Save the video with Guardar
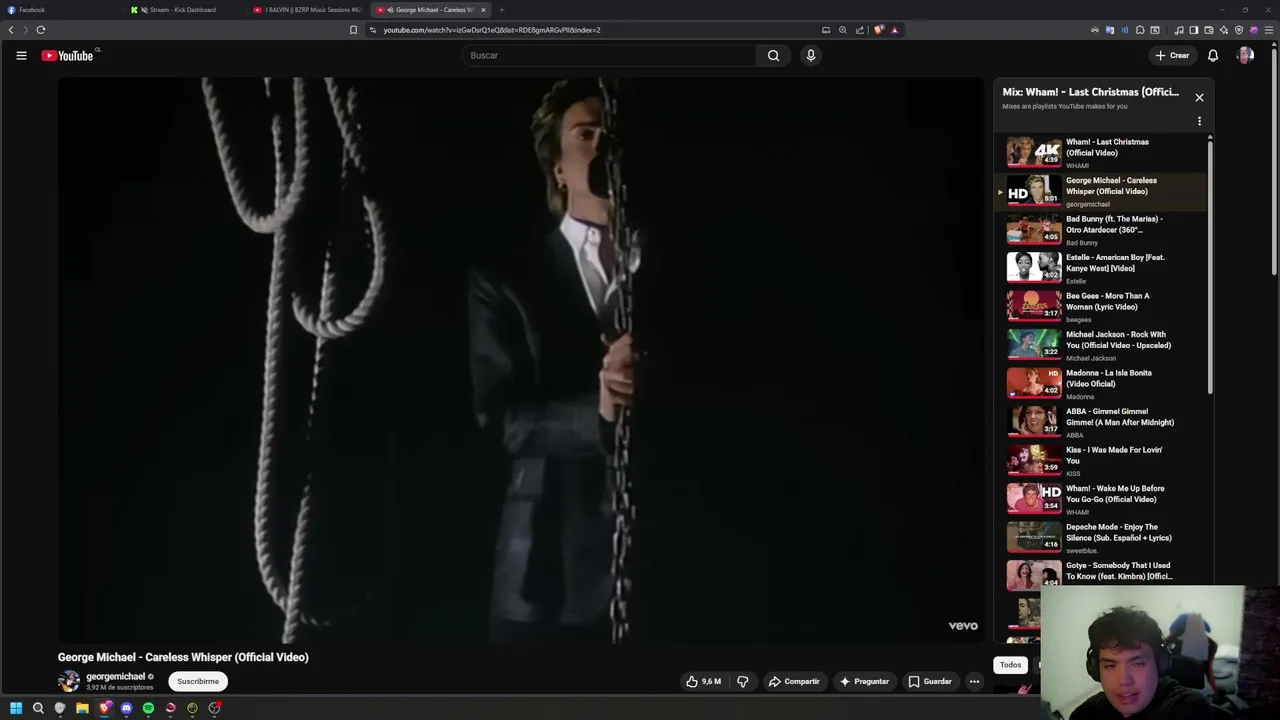 click(x=930, y=682)
